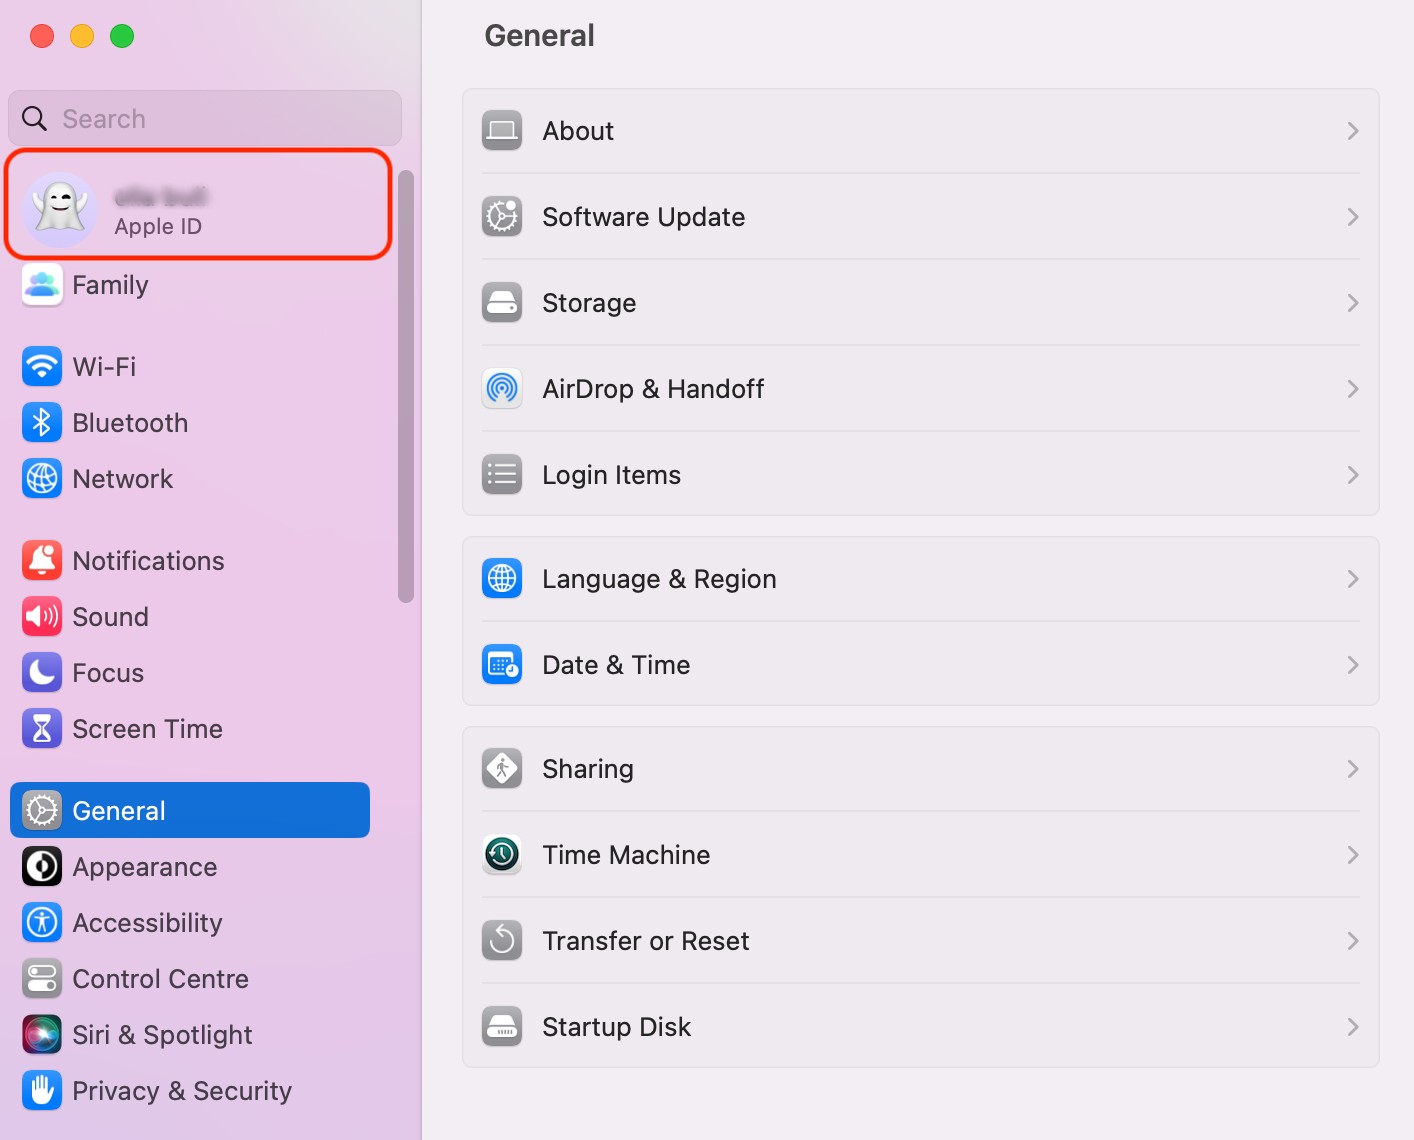Open Wi-Fi settings icon
1414x1140 pixels.
click(42, 367)
